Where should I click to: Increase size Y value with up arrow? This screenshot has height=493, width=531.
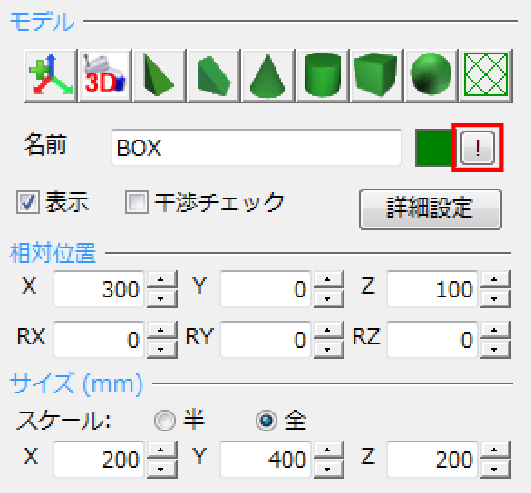tap(328, 450)
